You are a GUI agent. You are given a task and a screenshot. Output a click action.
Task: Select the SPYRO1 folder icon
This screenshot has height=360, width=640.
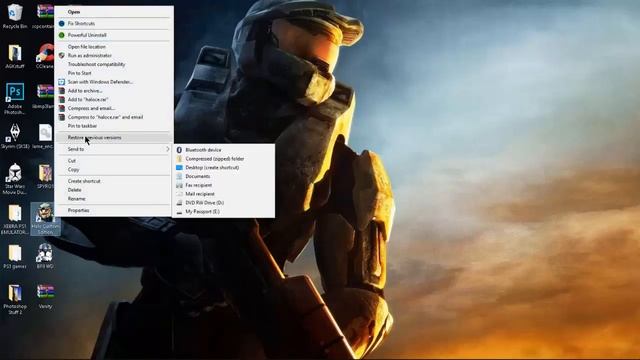pyautogui.click(x=45, y=176)
